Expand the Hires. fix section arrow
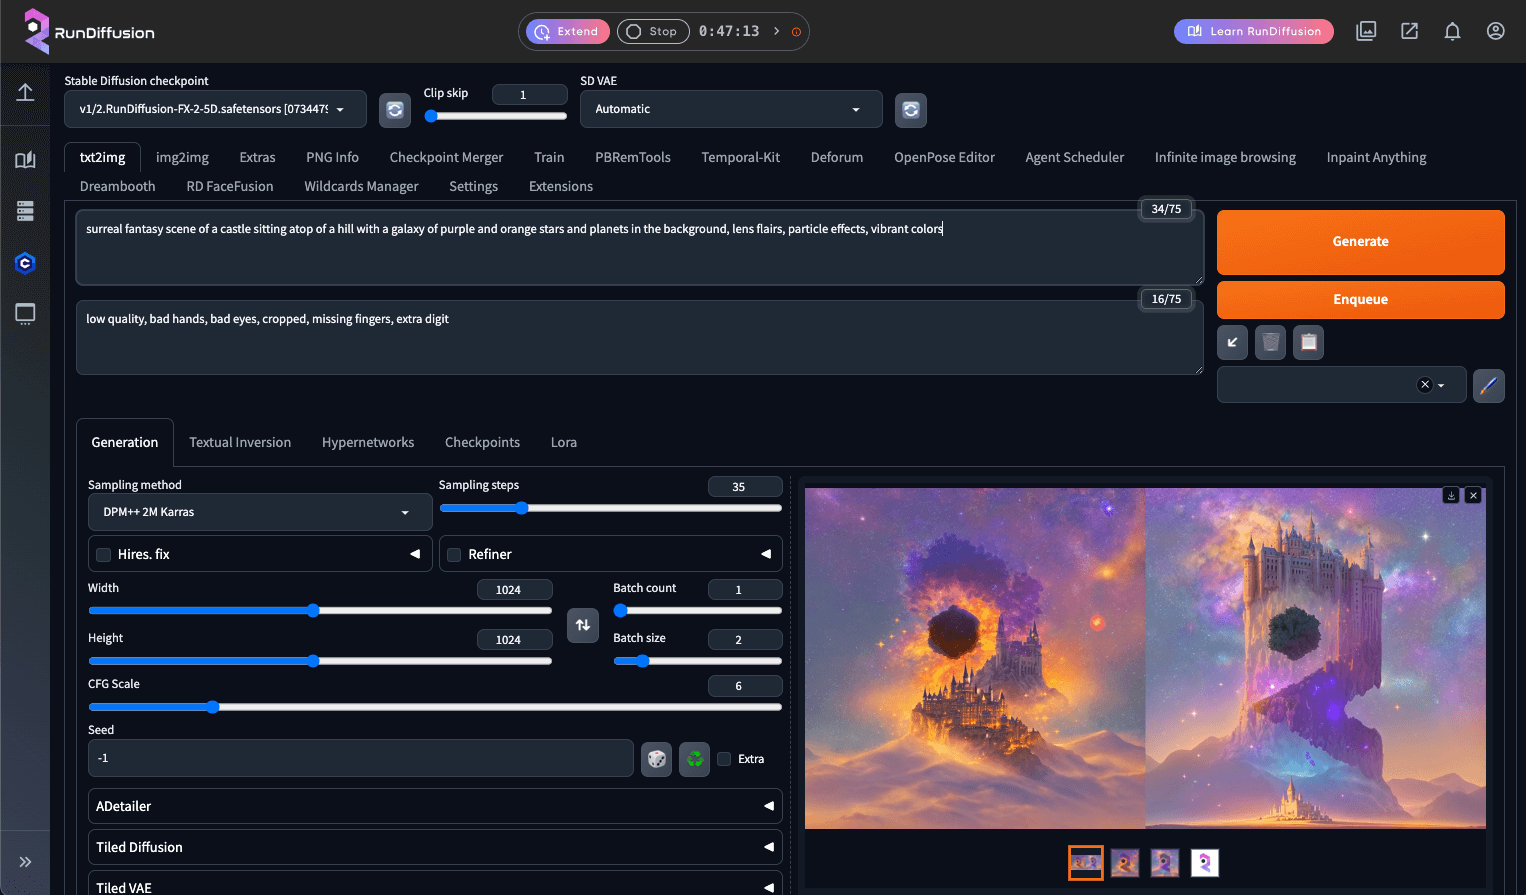This screenshot has height=895, width=1526. coord(415,554)
